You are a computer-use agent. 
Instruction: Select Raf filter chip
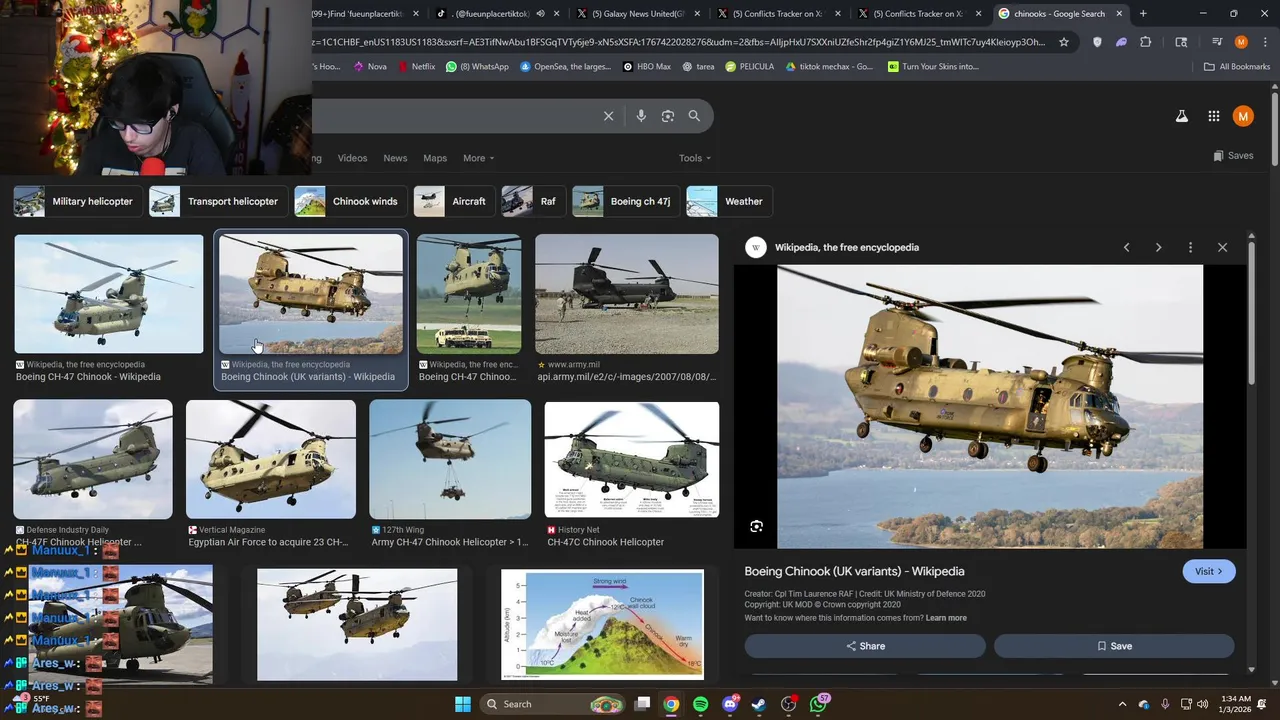click(x=532, y=201)
